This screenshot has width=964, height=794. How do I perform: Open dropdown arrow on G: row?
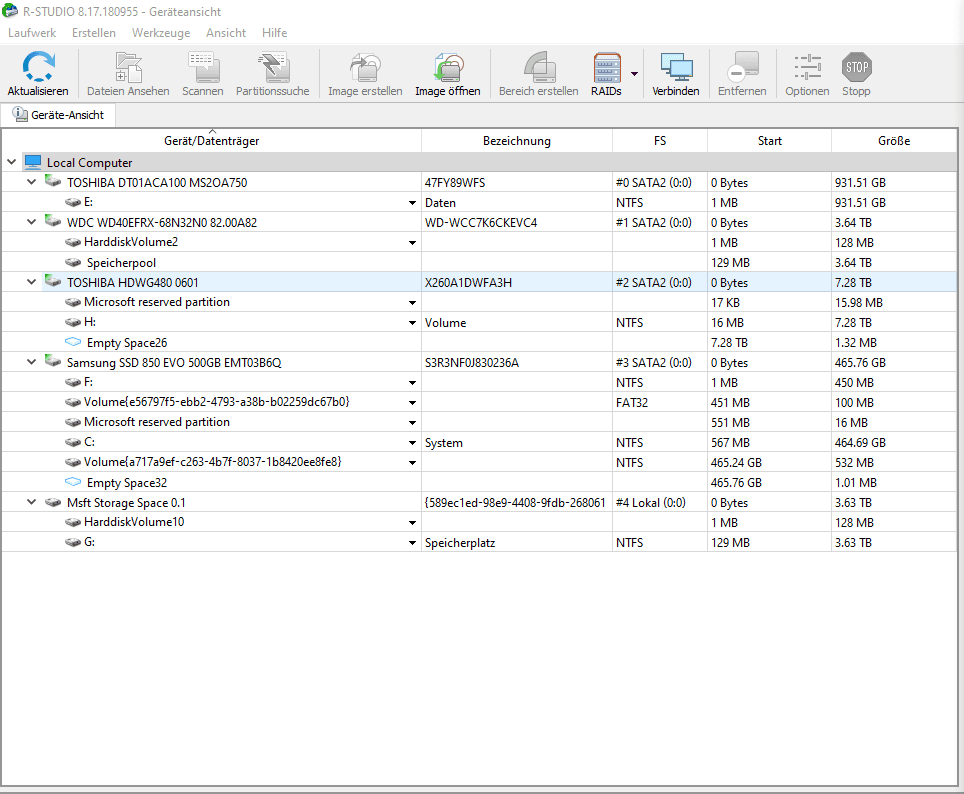tap(413, 543)
